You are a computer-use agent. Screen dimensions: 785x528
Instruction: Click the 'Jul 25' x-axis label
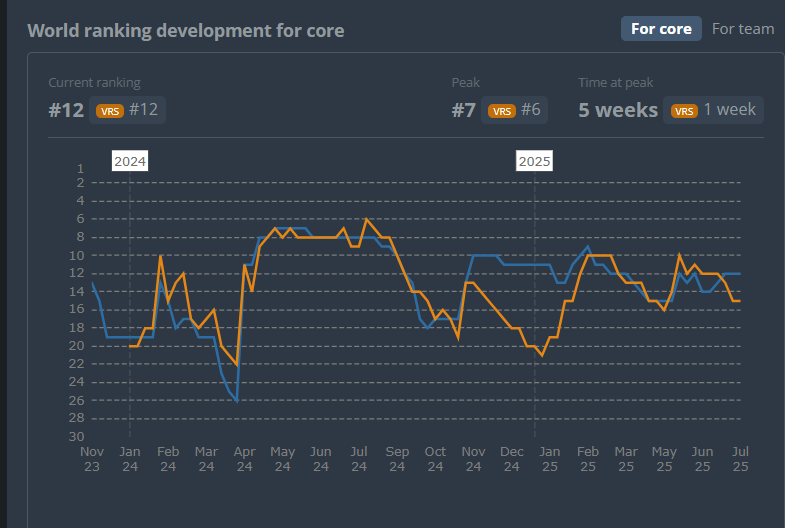click(x=740, y=459)
